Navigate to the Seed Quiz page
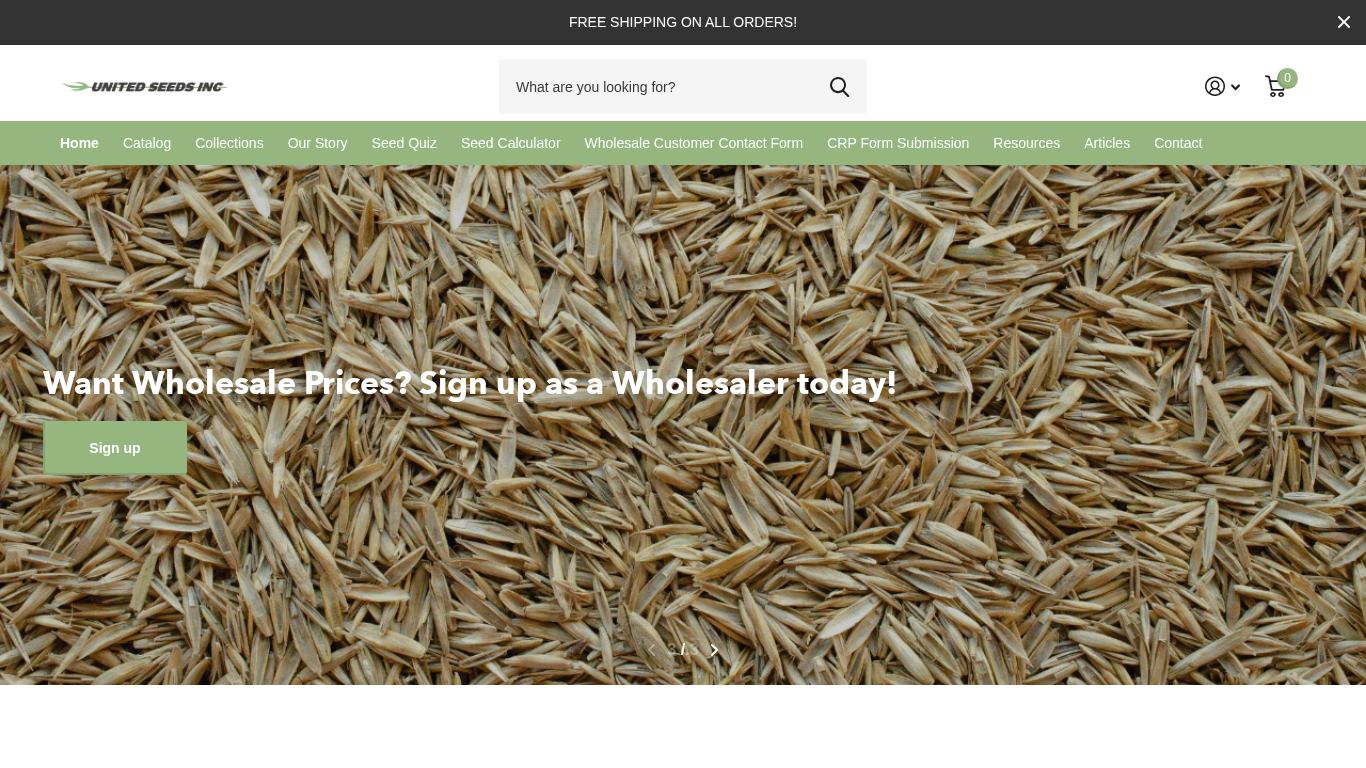The height and width of the screenshot is (768, 1366). point(404,143)
